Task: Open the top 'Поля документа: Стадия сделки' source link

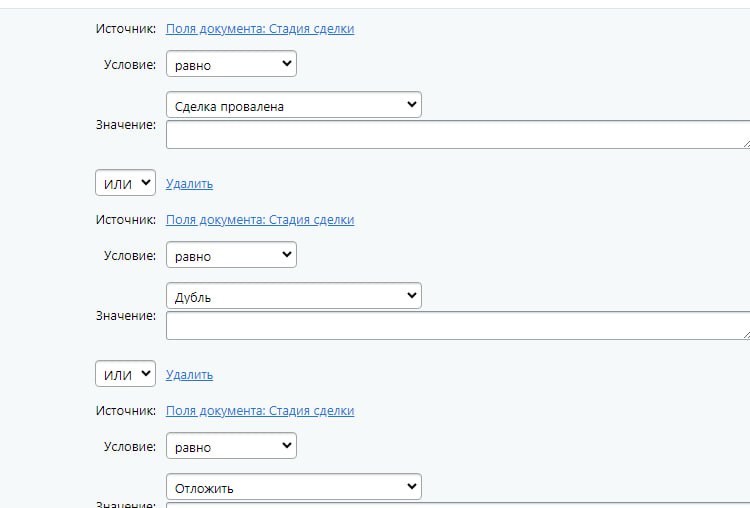Action: coord(260,29)
